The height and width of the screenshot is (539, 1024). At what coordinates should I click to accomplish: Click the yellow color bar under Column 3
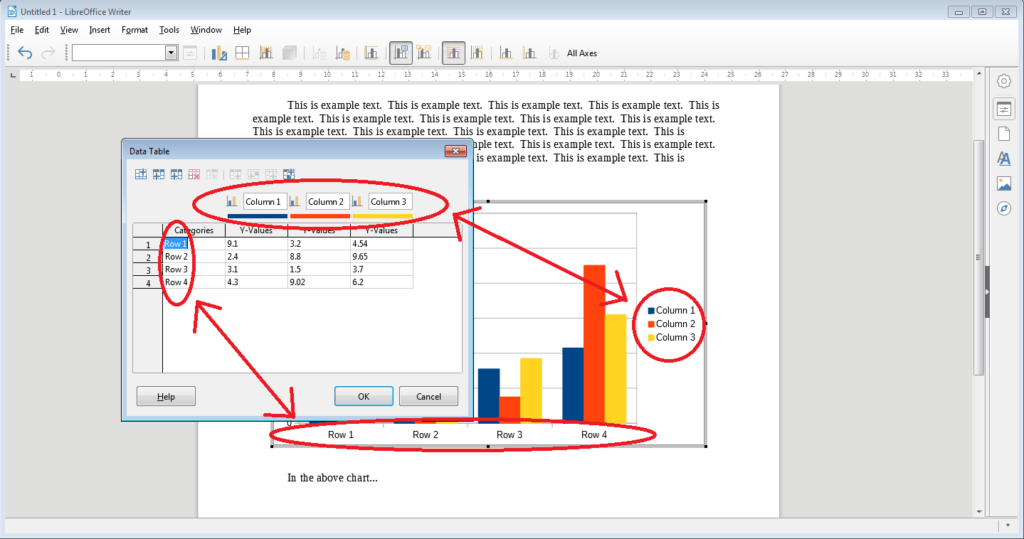(383, 216)
